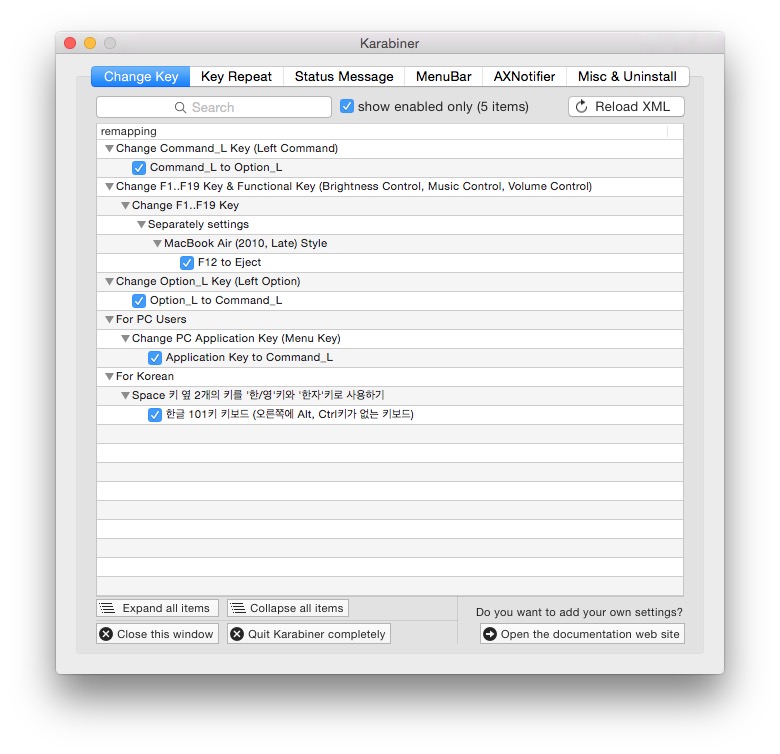Go to Misc & Uninstall tab
Screen dimensions: 780x754
[x=627, y=77]
